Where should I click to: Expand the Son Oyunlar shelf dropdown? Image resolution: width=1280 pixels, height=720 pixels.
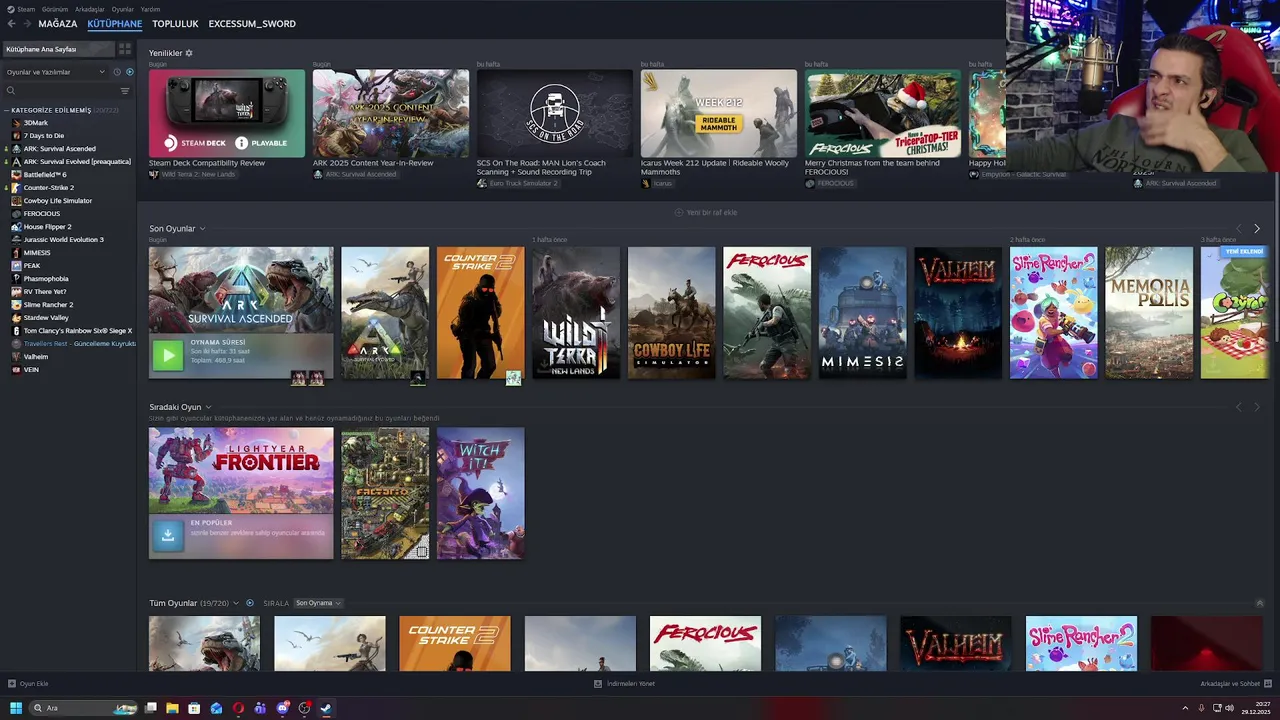coord(202,229)
